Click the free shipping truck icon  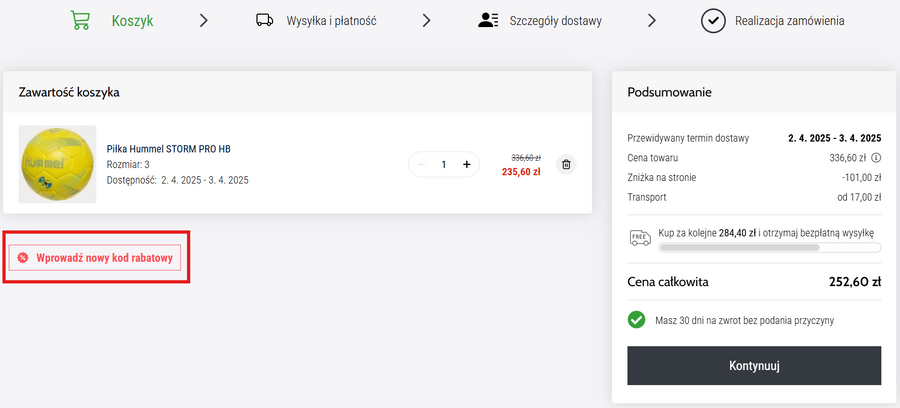tap(640, 238)
